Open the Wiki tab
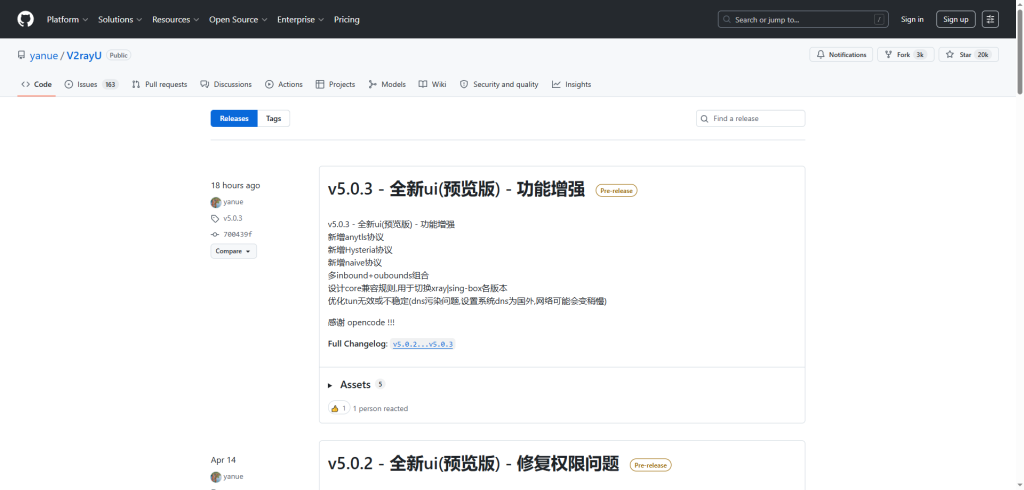Screen dimensions: 1024x490 point(432,84)
